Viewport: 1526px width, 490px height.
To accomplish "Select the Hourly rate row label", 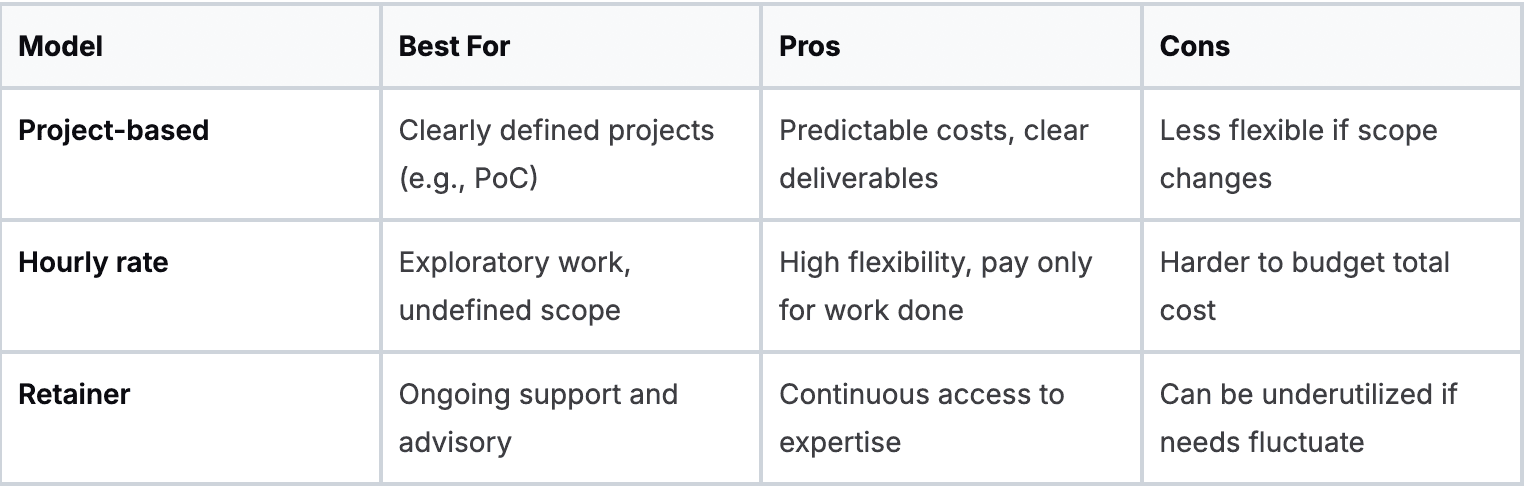I will tap(94, 263).
